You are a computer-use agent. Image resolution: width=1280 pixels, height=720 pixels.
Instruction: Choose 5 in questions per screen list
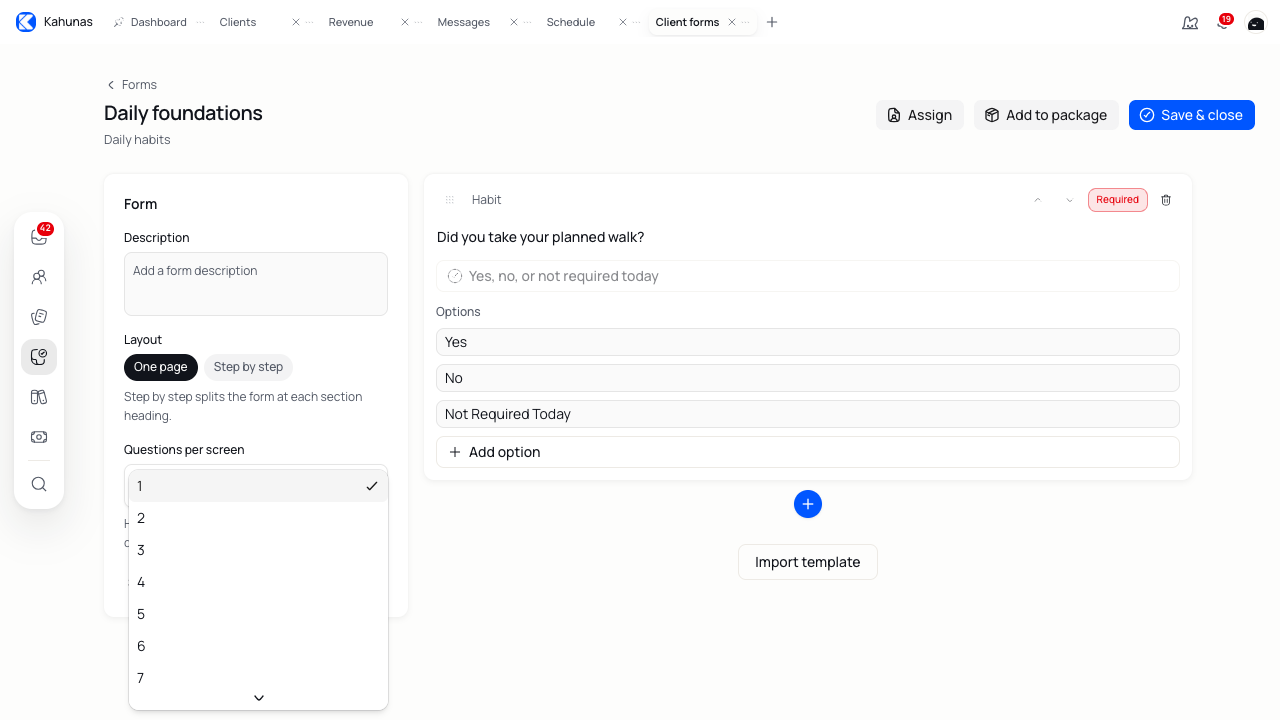pos(258,614)
